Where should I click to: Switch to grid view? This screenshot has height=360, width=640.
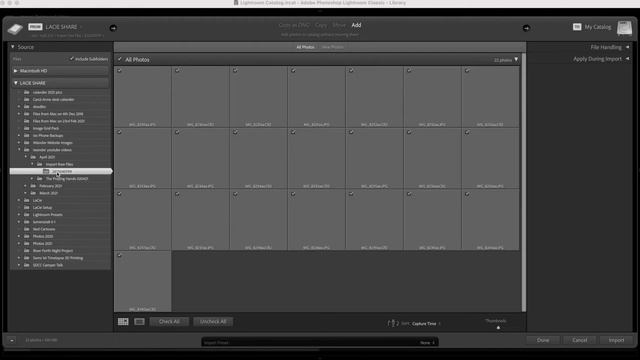(123, 322)
